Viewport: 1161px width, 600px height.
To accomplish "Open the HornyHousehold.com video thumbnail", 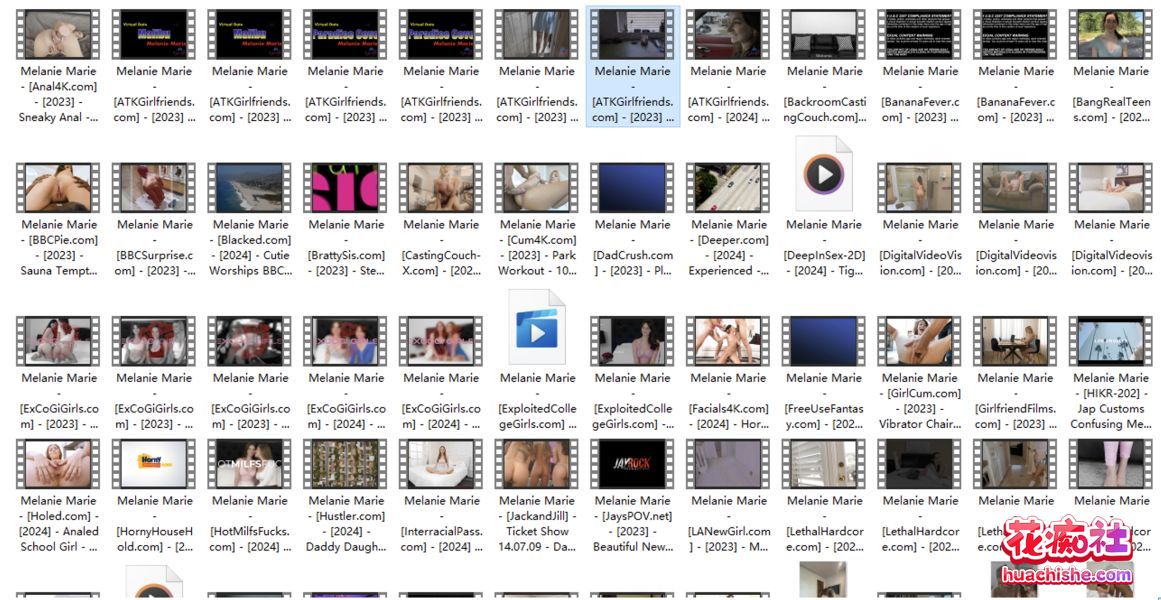I will click(x=154, y=465).
